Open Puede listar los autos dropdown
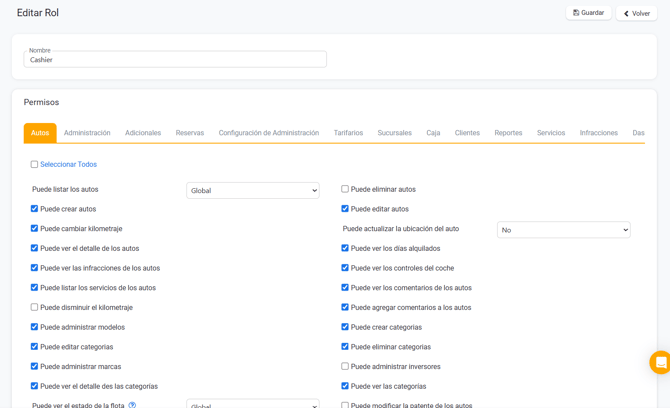The height and width of the screenshot is (408, 670). point(252,190)
